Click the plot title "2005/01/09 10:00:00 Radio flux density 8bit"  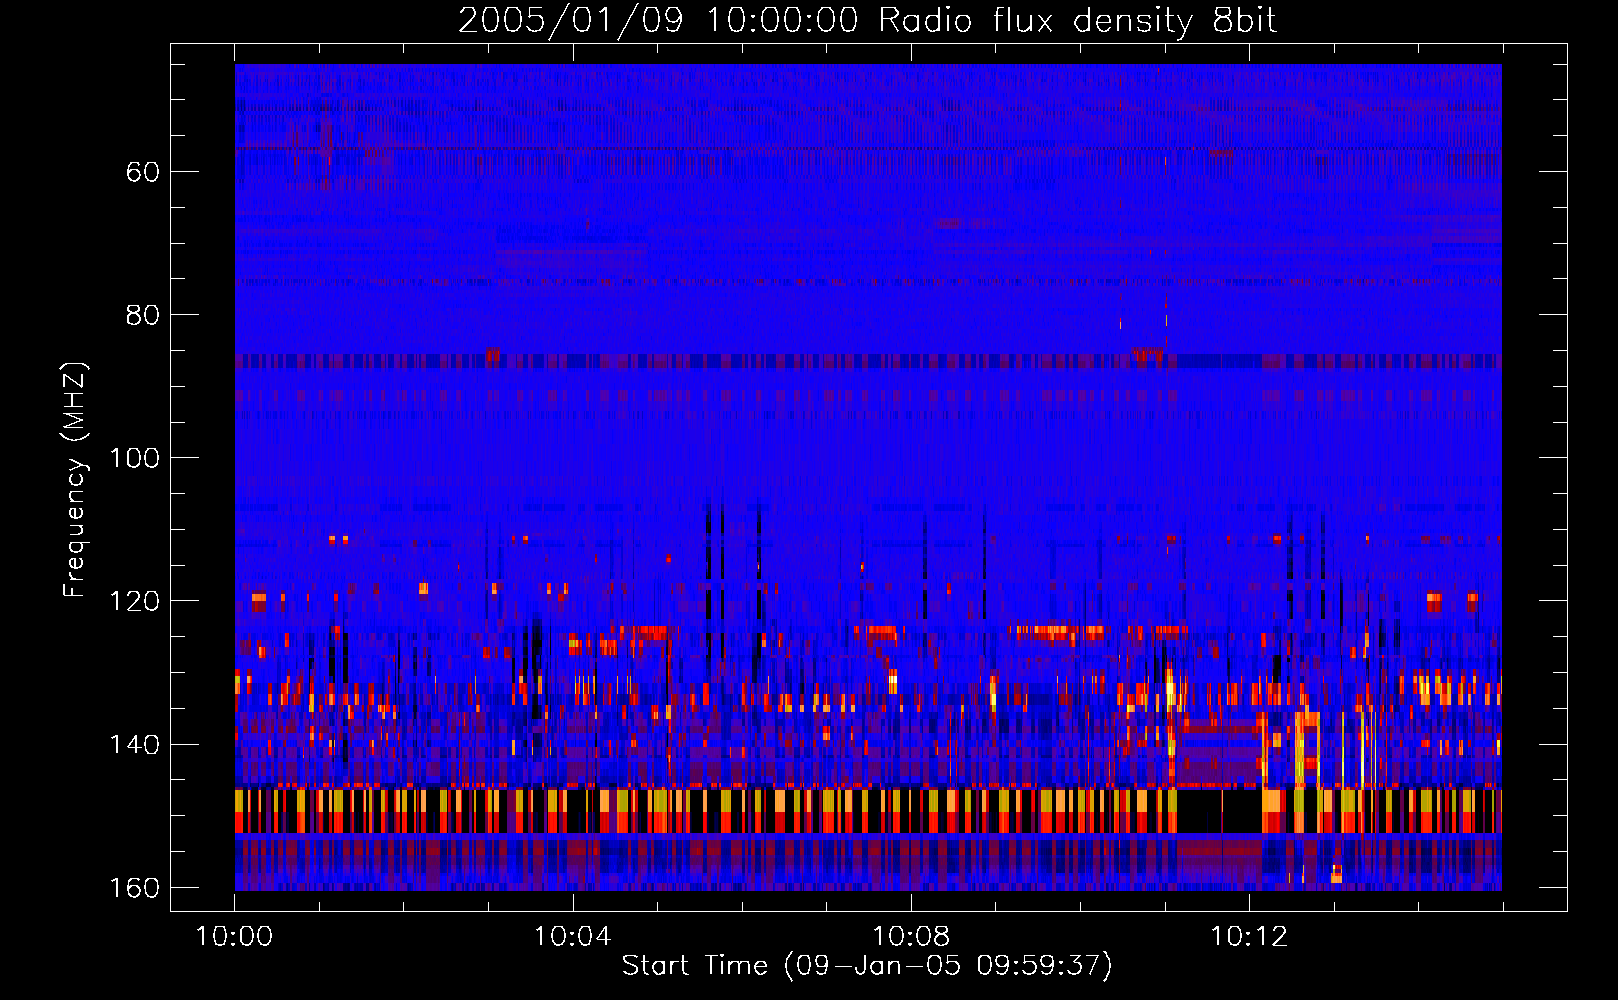tap(867, 21)
